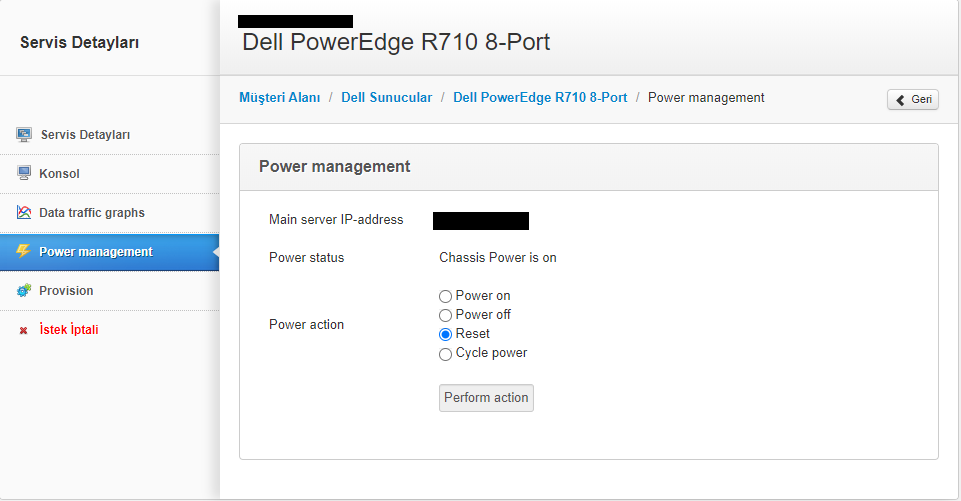Select the Cycle power radio option
The width and height of the screenshot is (961, 501).
(446, 354)
